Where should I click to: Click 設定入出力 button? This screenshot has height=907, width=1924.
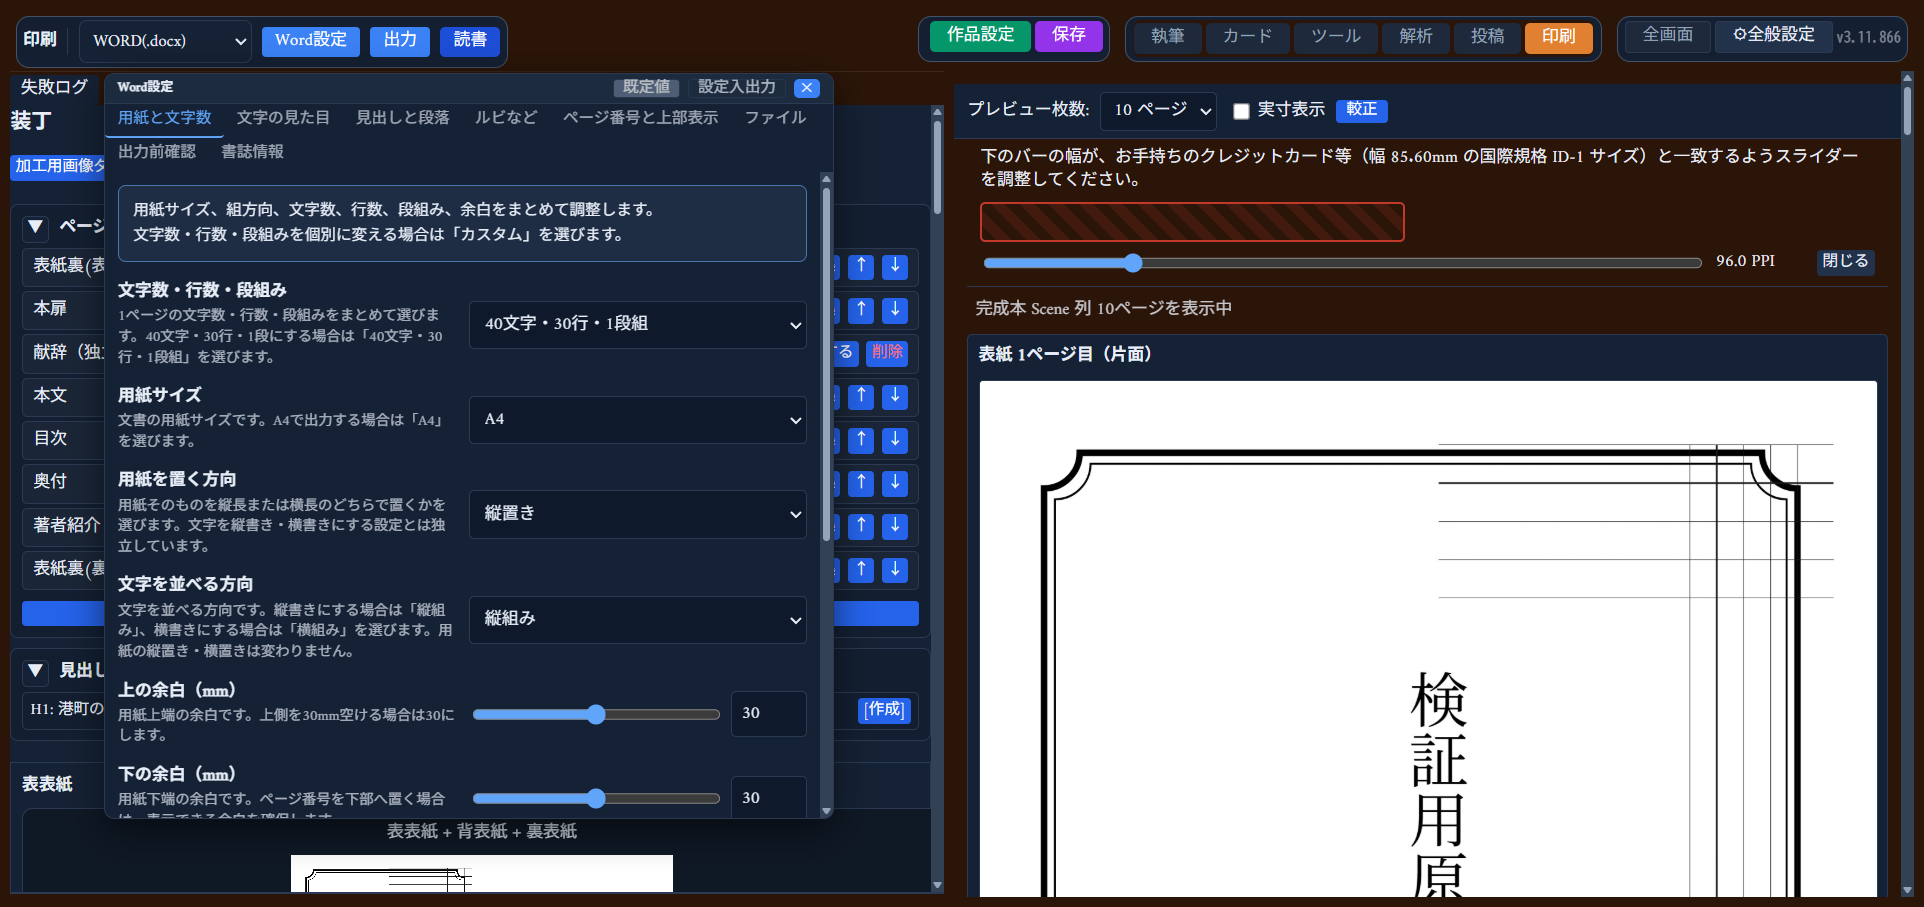736,88
